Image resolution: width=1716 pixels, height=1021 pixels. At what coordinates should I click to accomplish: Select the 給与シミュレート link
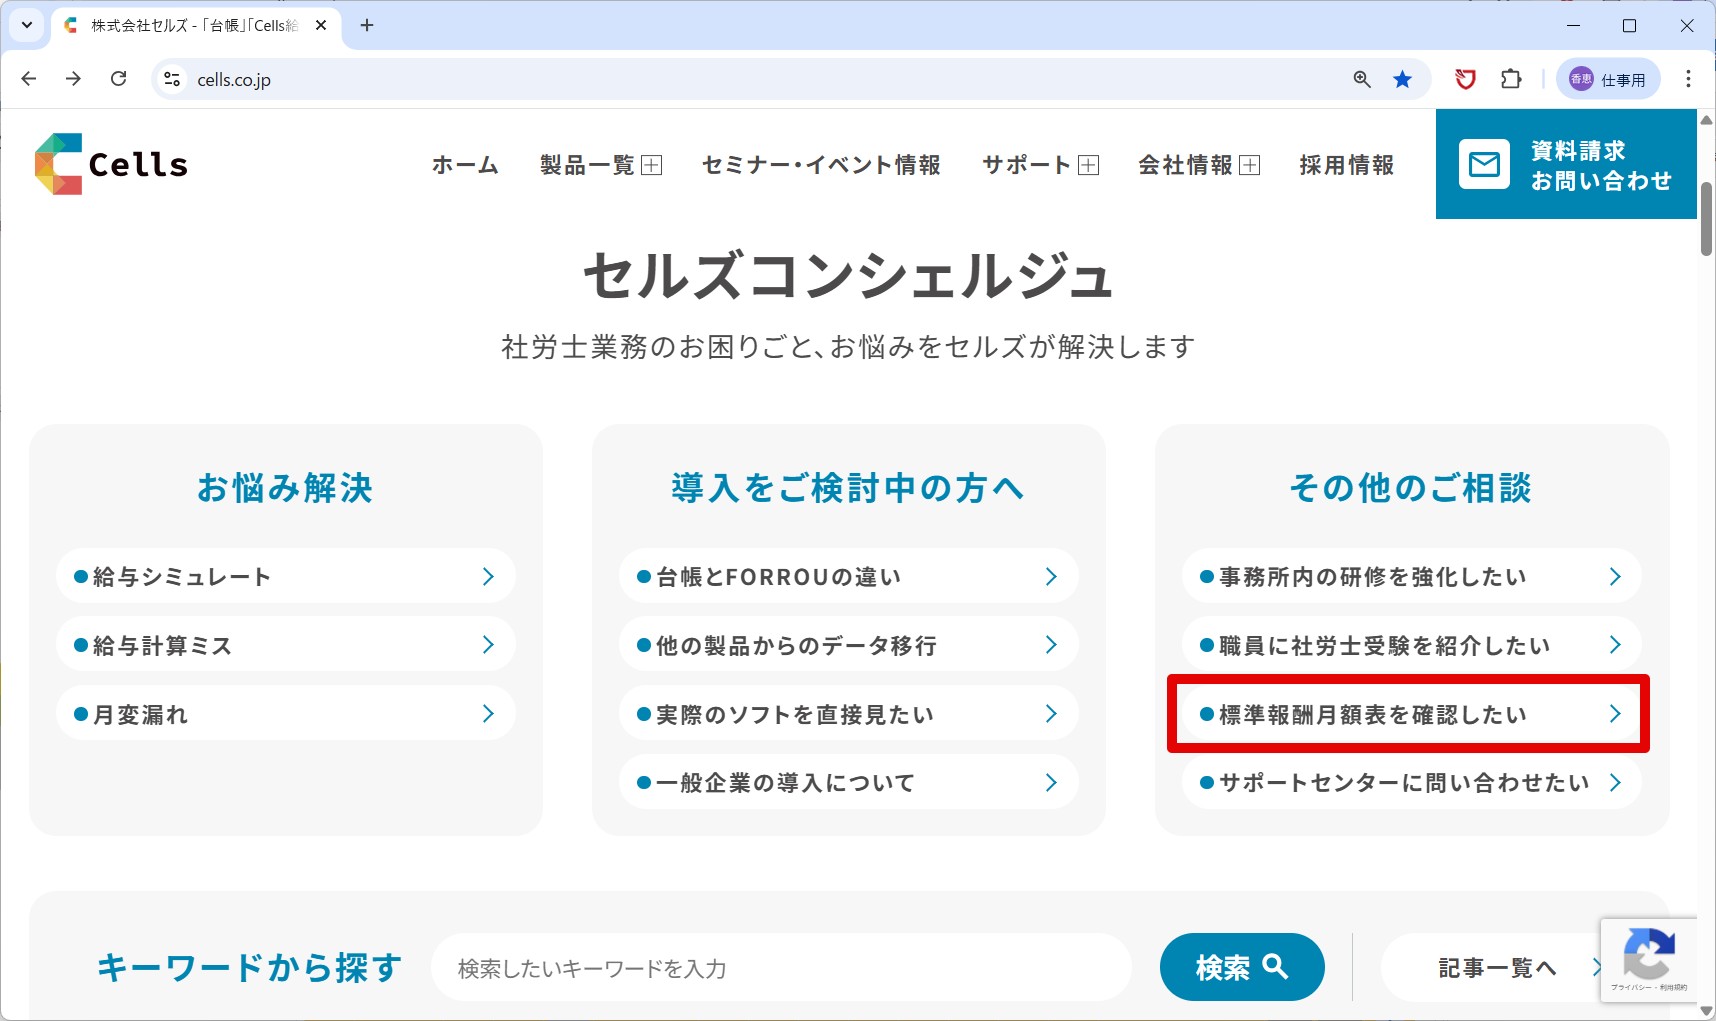click(x=285, y=576)
